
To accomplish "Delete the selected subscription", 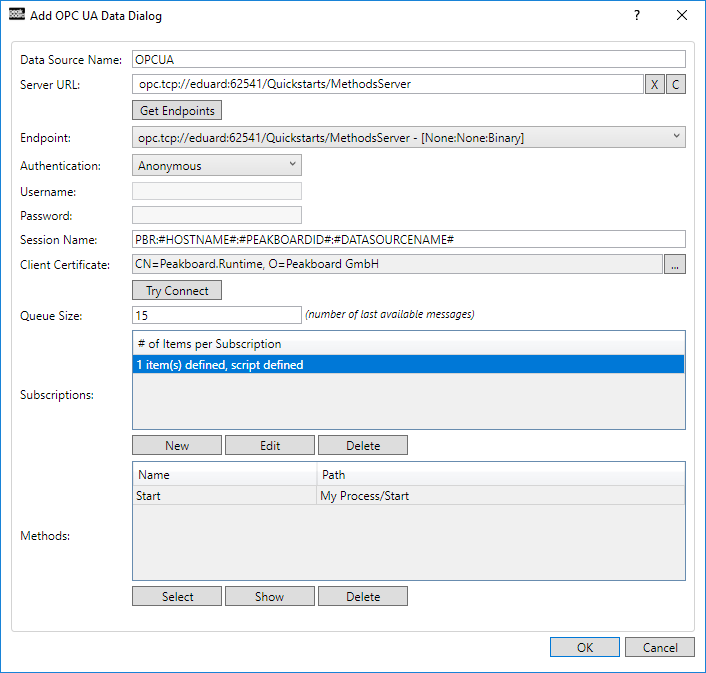I will tap(363, 445).
